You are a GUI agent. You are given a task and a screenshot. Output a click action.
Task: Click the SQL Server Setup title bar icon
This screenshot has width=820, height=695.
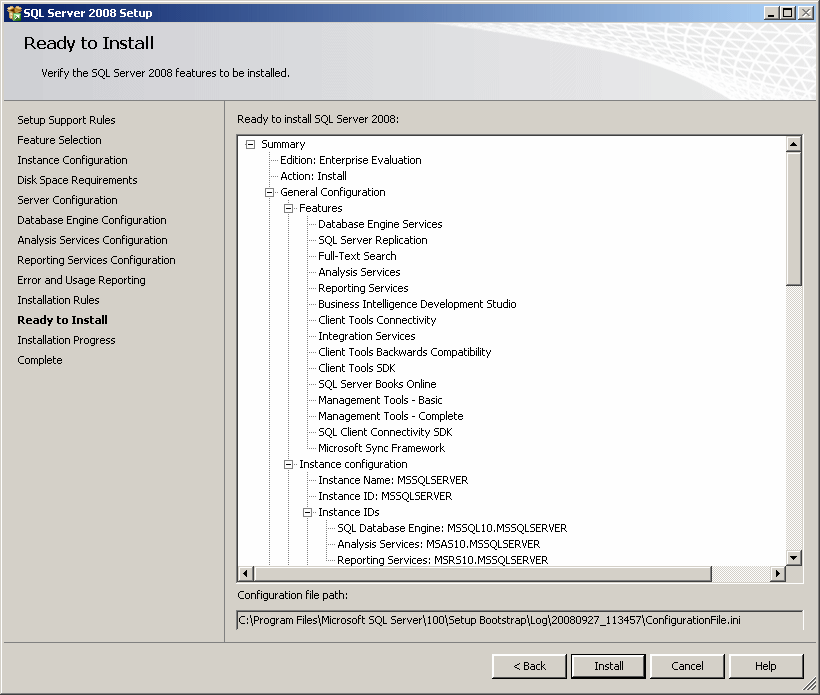14,13
